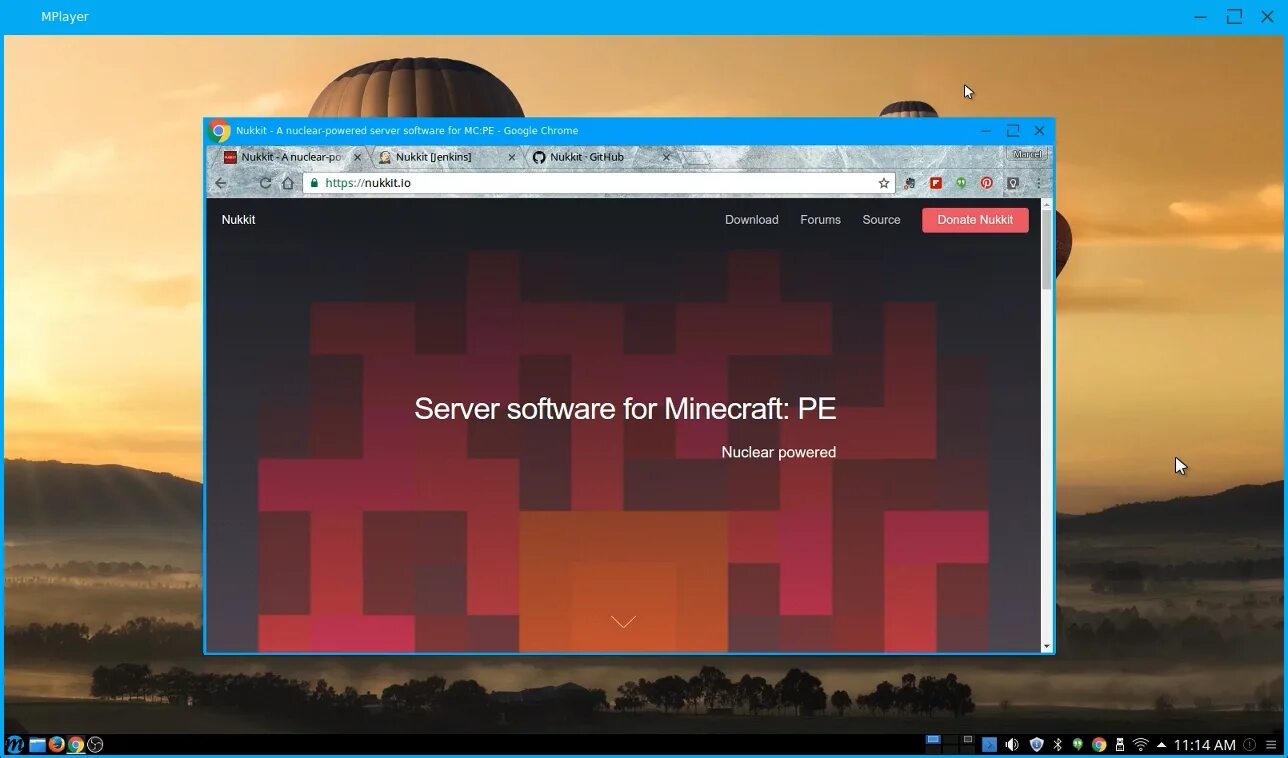This screenshot has height=758, width=1288.
Task: Toggle Wi-Fi from the system tray
Action: click(1140, 744)
